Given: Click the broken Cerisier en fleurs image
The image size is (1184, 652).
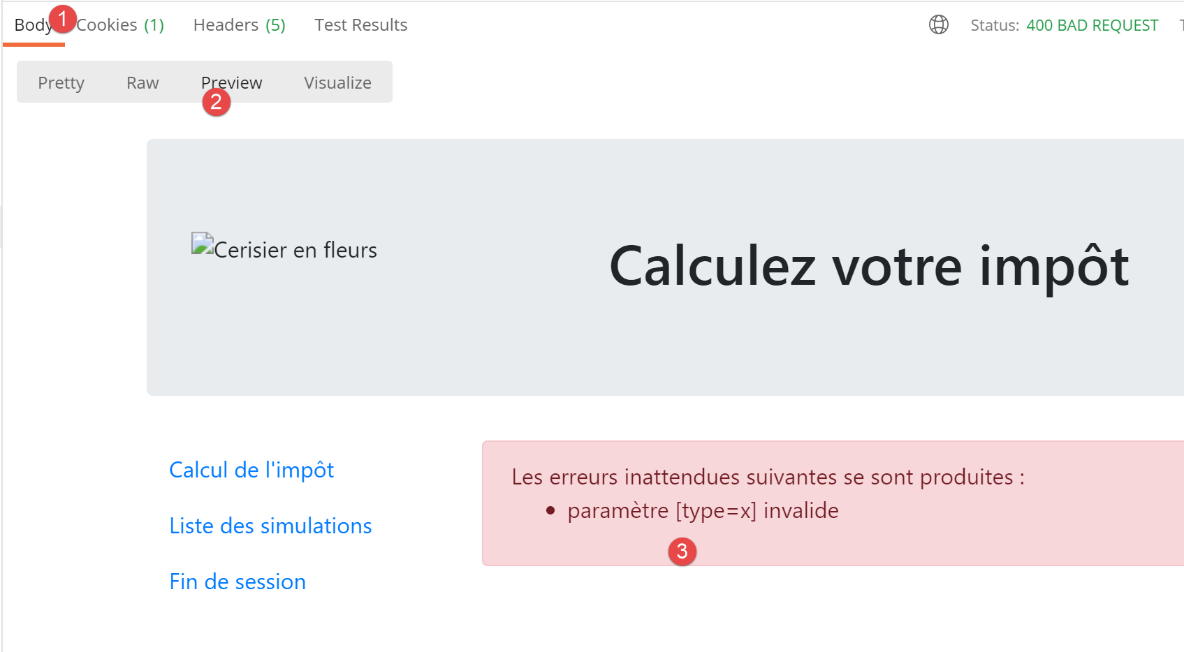Looking at the screenshot, I should pos(284,249).
